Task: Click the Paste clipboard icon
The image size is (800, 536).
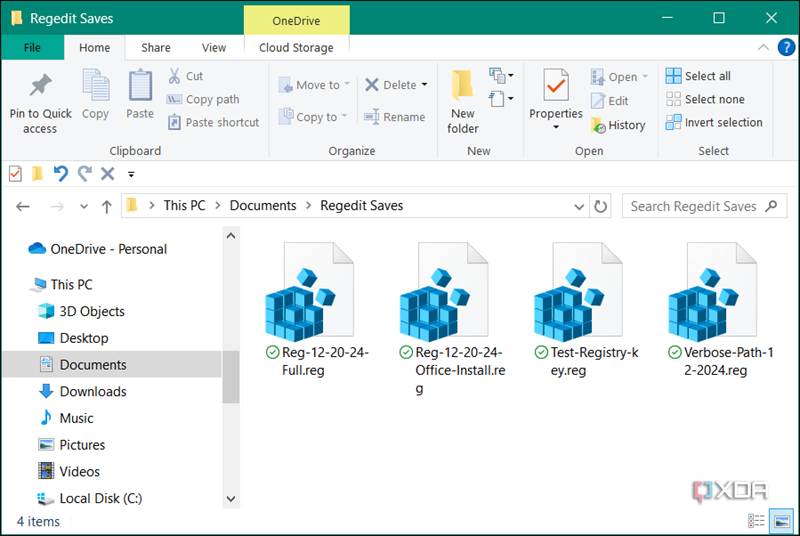Action: 140,88
